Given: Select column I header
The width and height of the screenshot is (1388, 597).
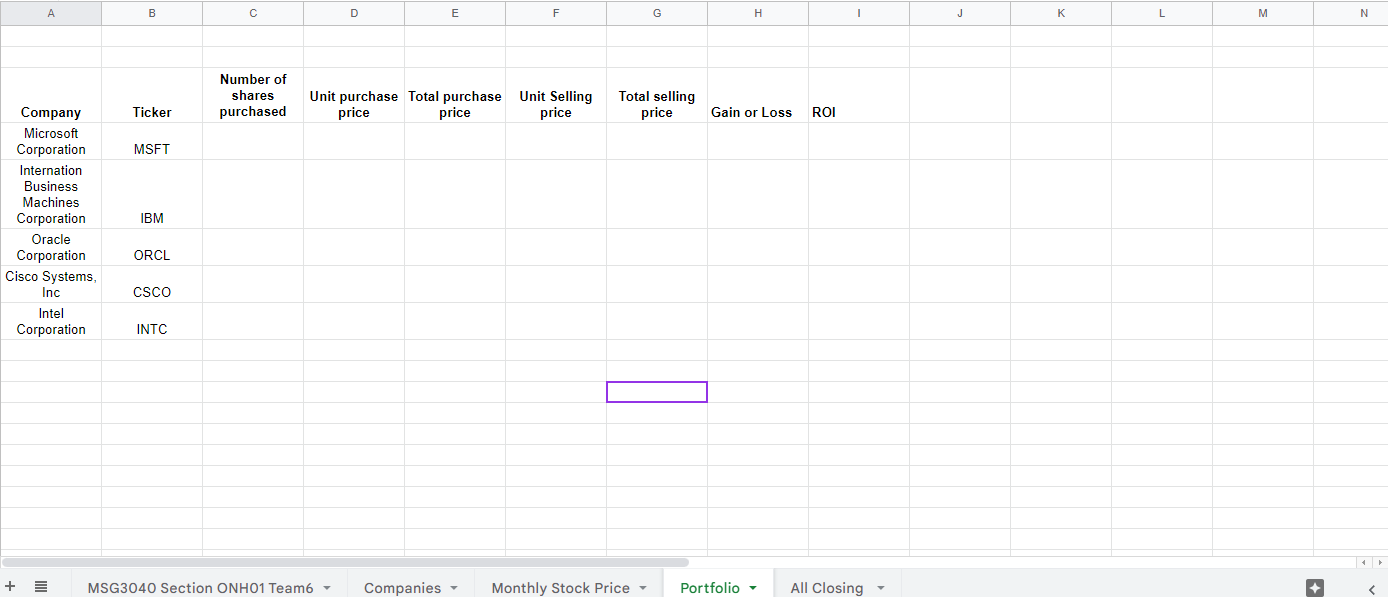Looking at the screenshot, I should pos(859,13).
